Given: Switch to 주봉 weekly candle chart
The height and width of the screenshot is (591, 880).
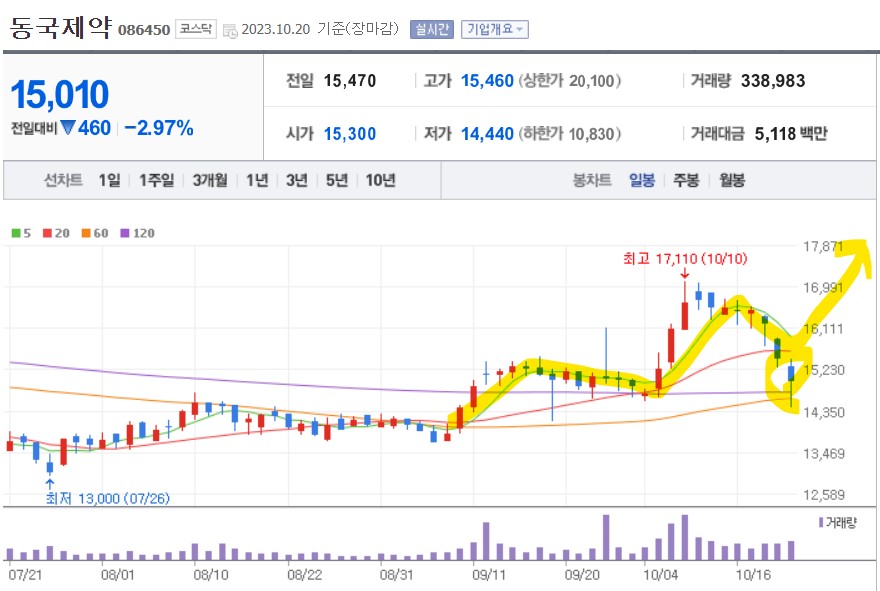Looking at the screenshot, I should (686, 180).
